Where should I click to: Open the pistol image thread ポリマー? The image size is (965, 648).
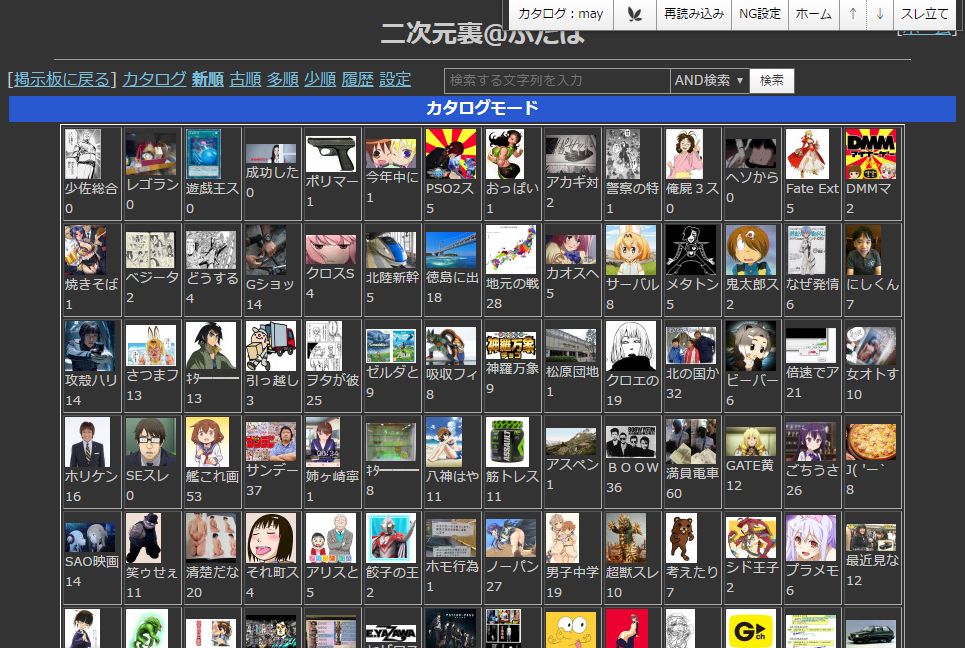coord(331,154)
